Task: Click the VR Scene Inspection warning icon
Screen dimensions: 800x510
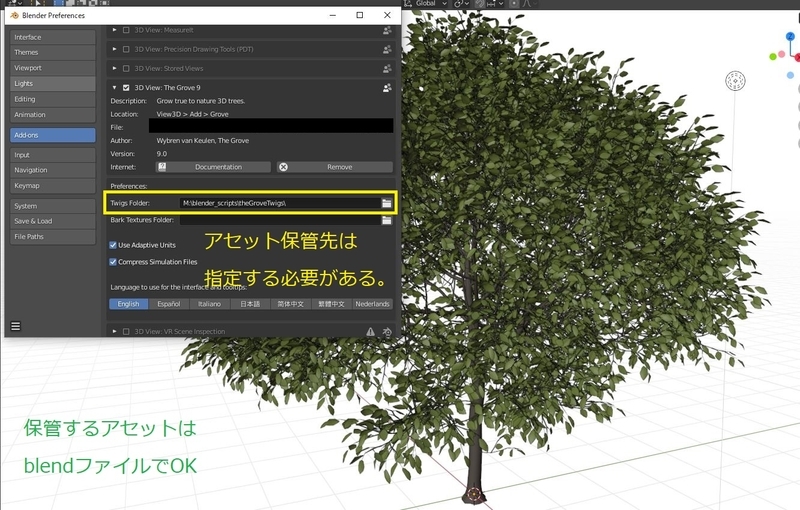Action: [370, 332]
